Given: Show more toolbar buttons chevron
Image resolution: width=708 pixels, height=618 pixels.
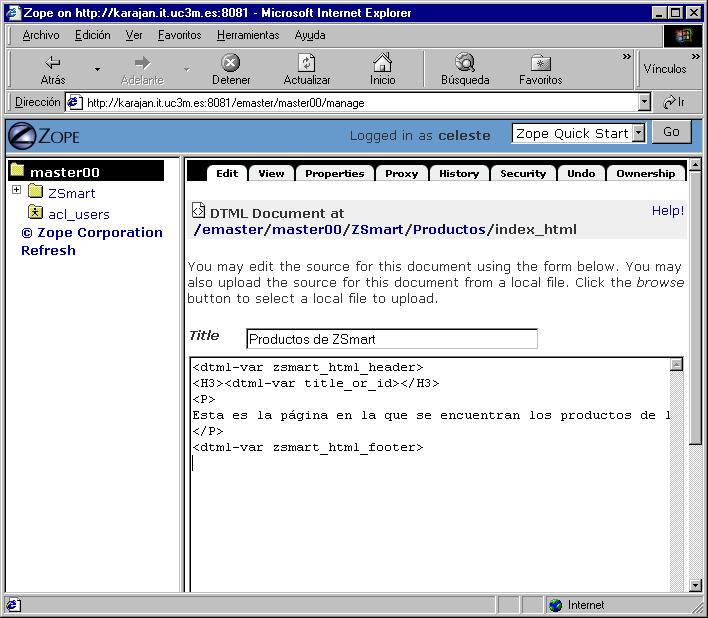Looking at the screenshot, I should point(626,56).
